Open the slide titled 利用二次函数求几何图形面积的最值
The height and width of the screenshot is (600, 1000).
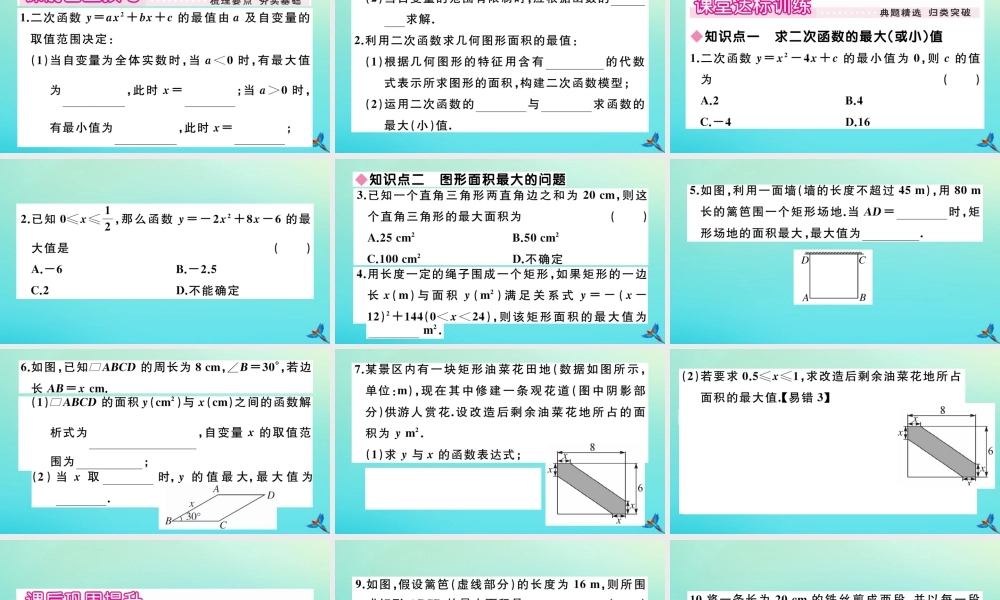(x=499, y=76)
